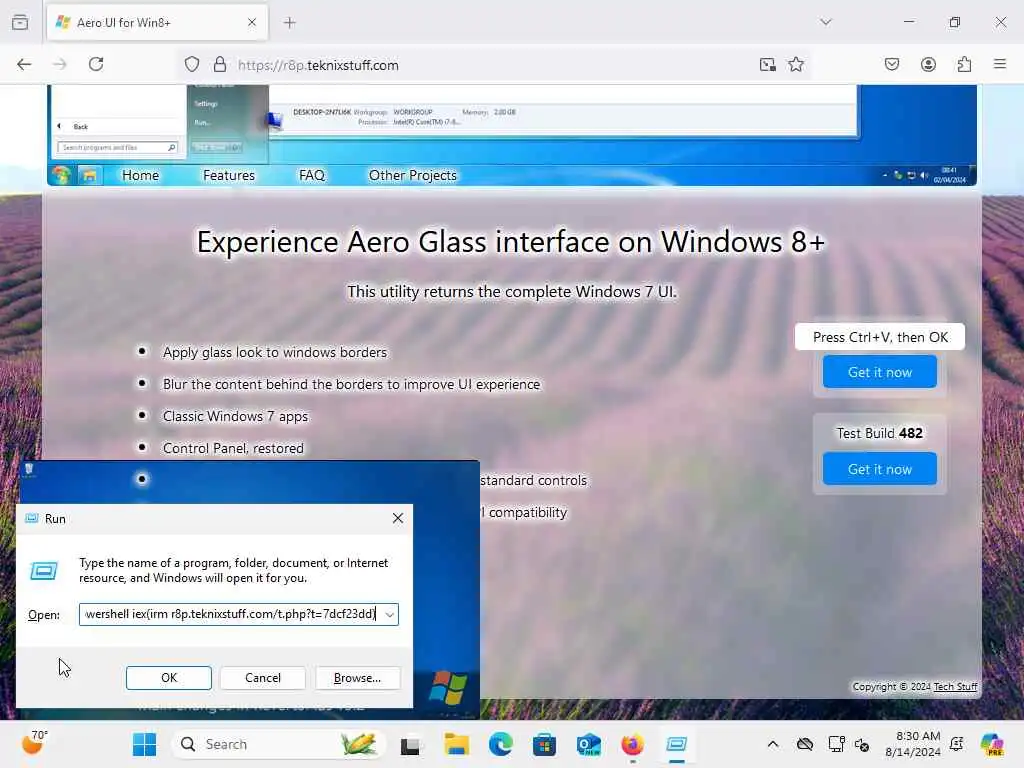
Task: Select 'Test Build 482' label
Action: (879, 433)
